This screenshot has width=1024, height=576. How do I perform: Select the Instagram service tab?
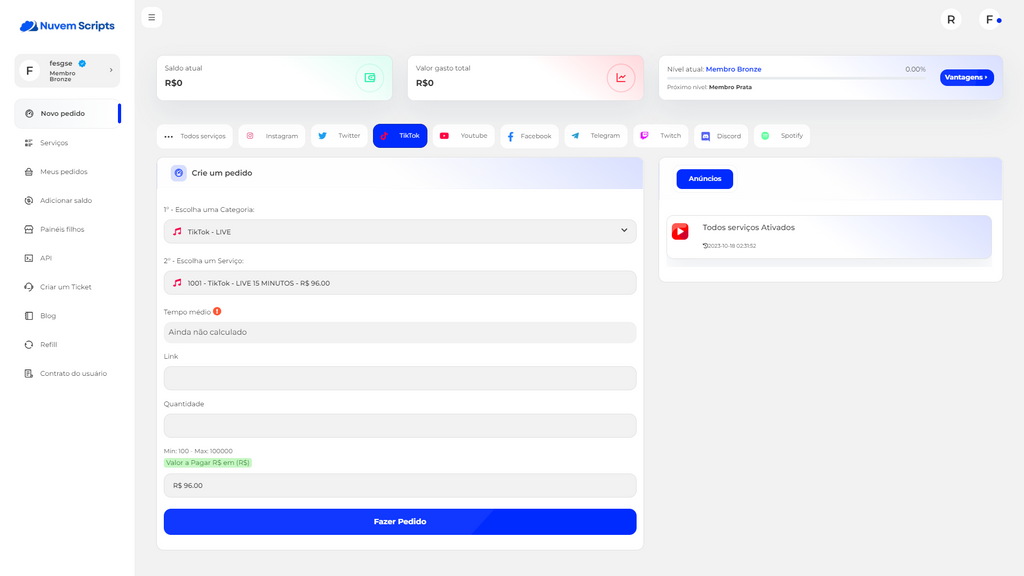click(272, 136)
